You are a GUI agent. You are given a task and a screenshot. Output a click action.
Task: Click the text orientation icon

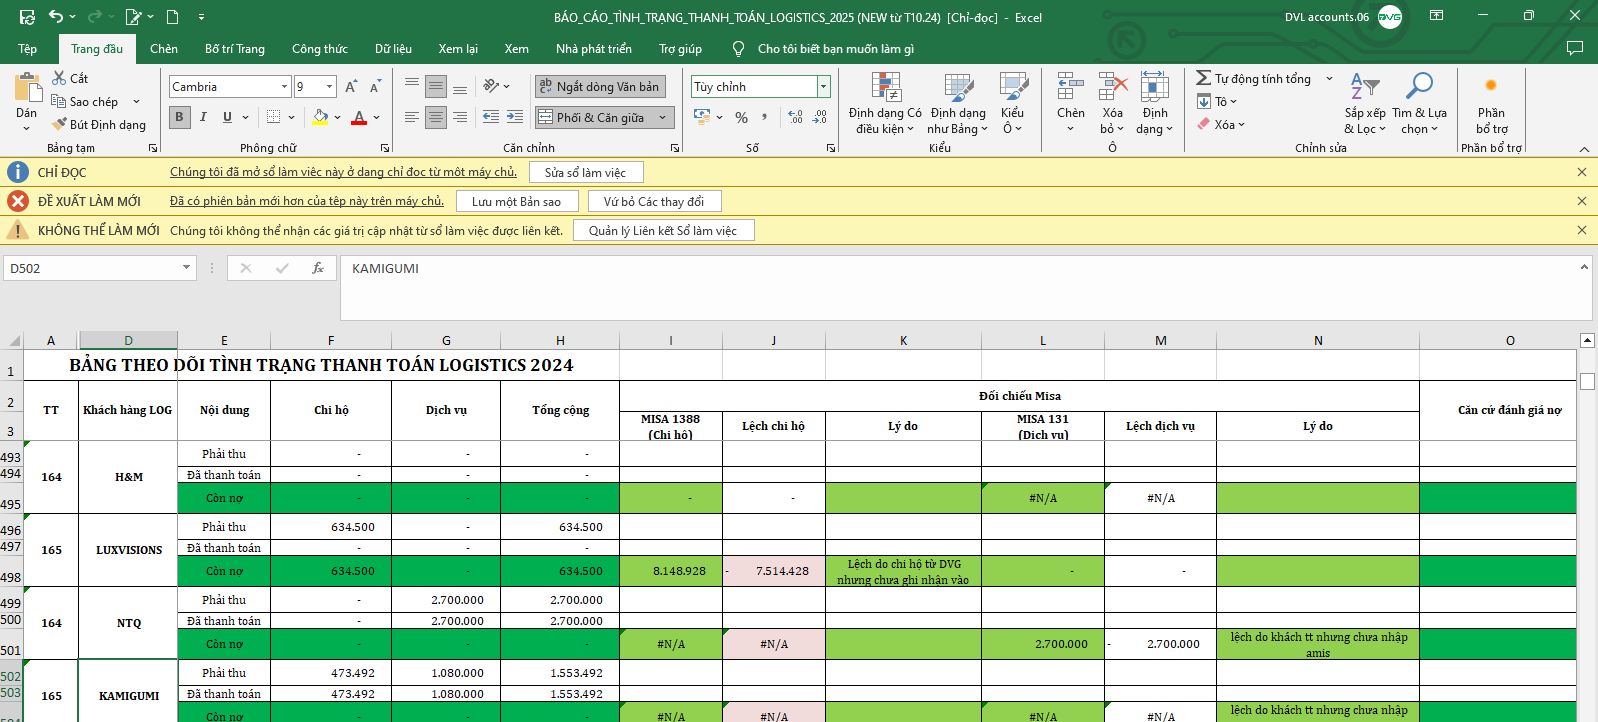click(x=491, y=87)
